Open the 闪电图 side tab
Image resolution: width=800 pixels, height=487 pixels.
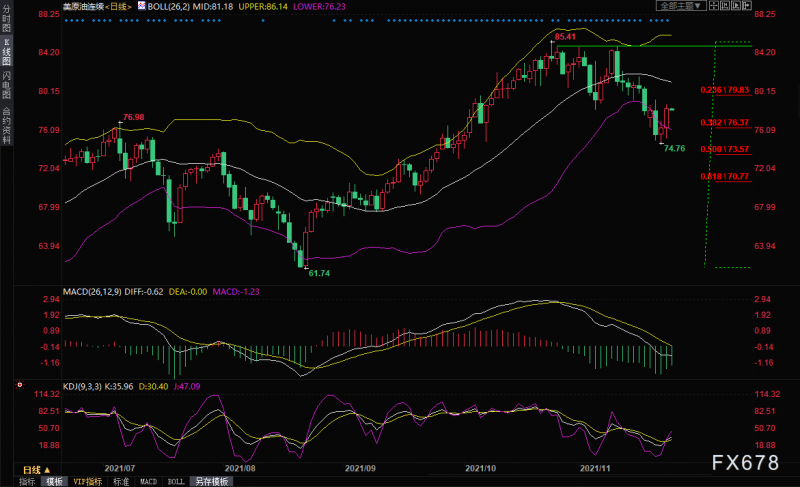[x=6, y=87]
